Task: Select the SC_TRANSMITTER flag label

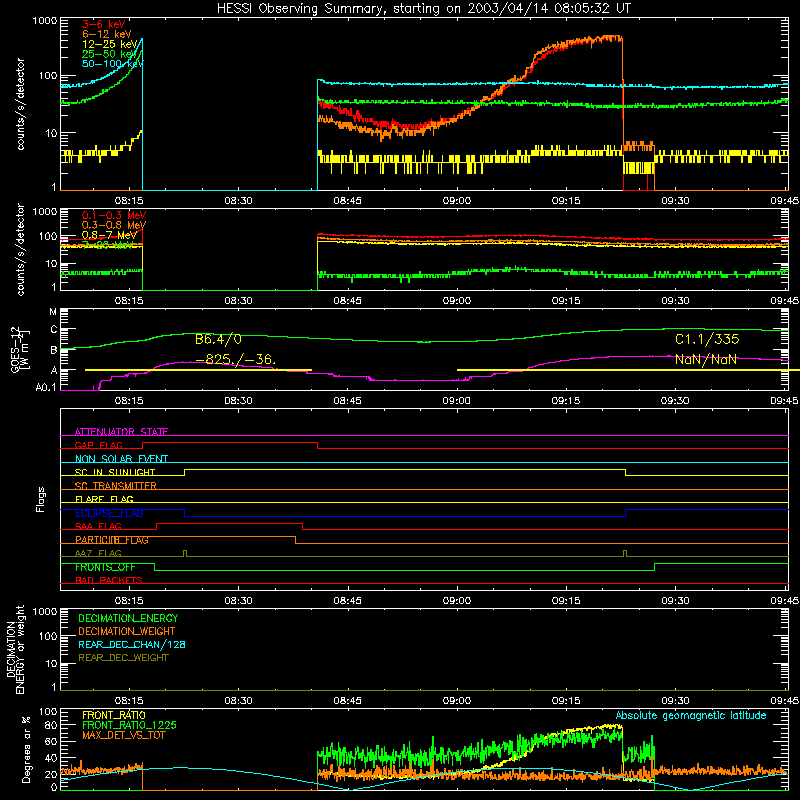Action: [116, 486]
